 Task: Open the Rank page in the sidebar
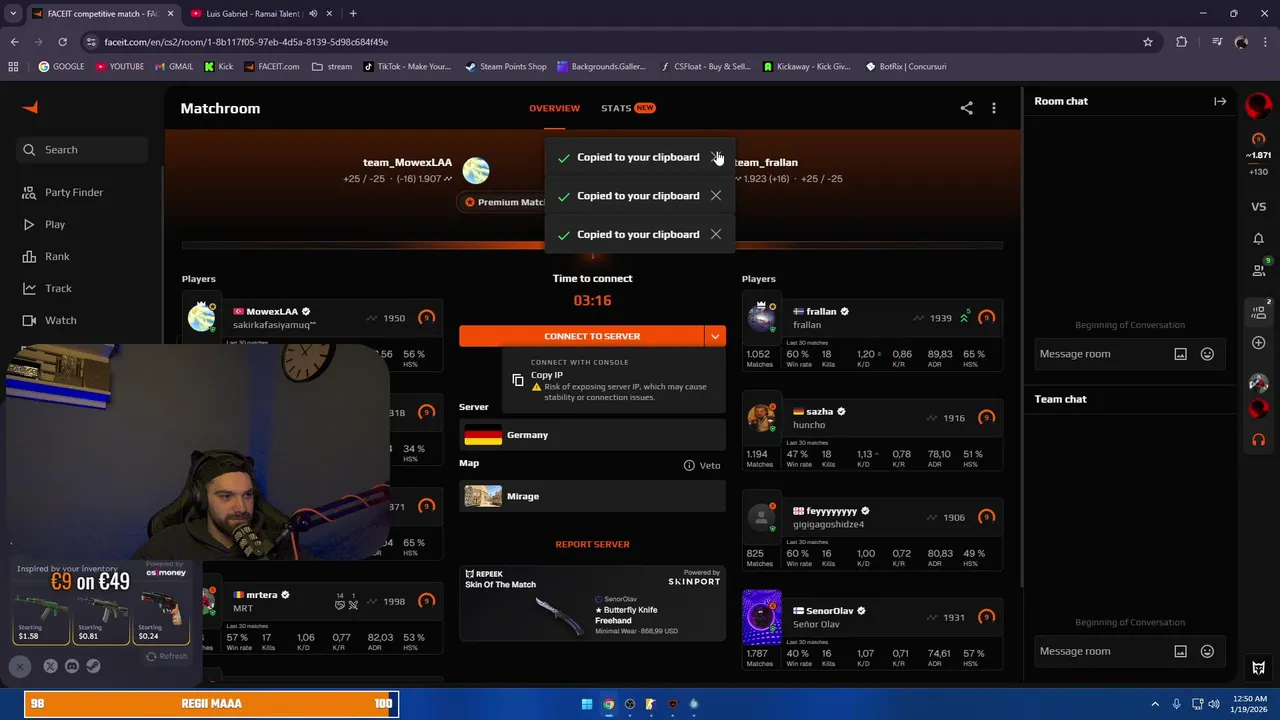(x=57, y=256)
